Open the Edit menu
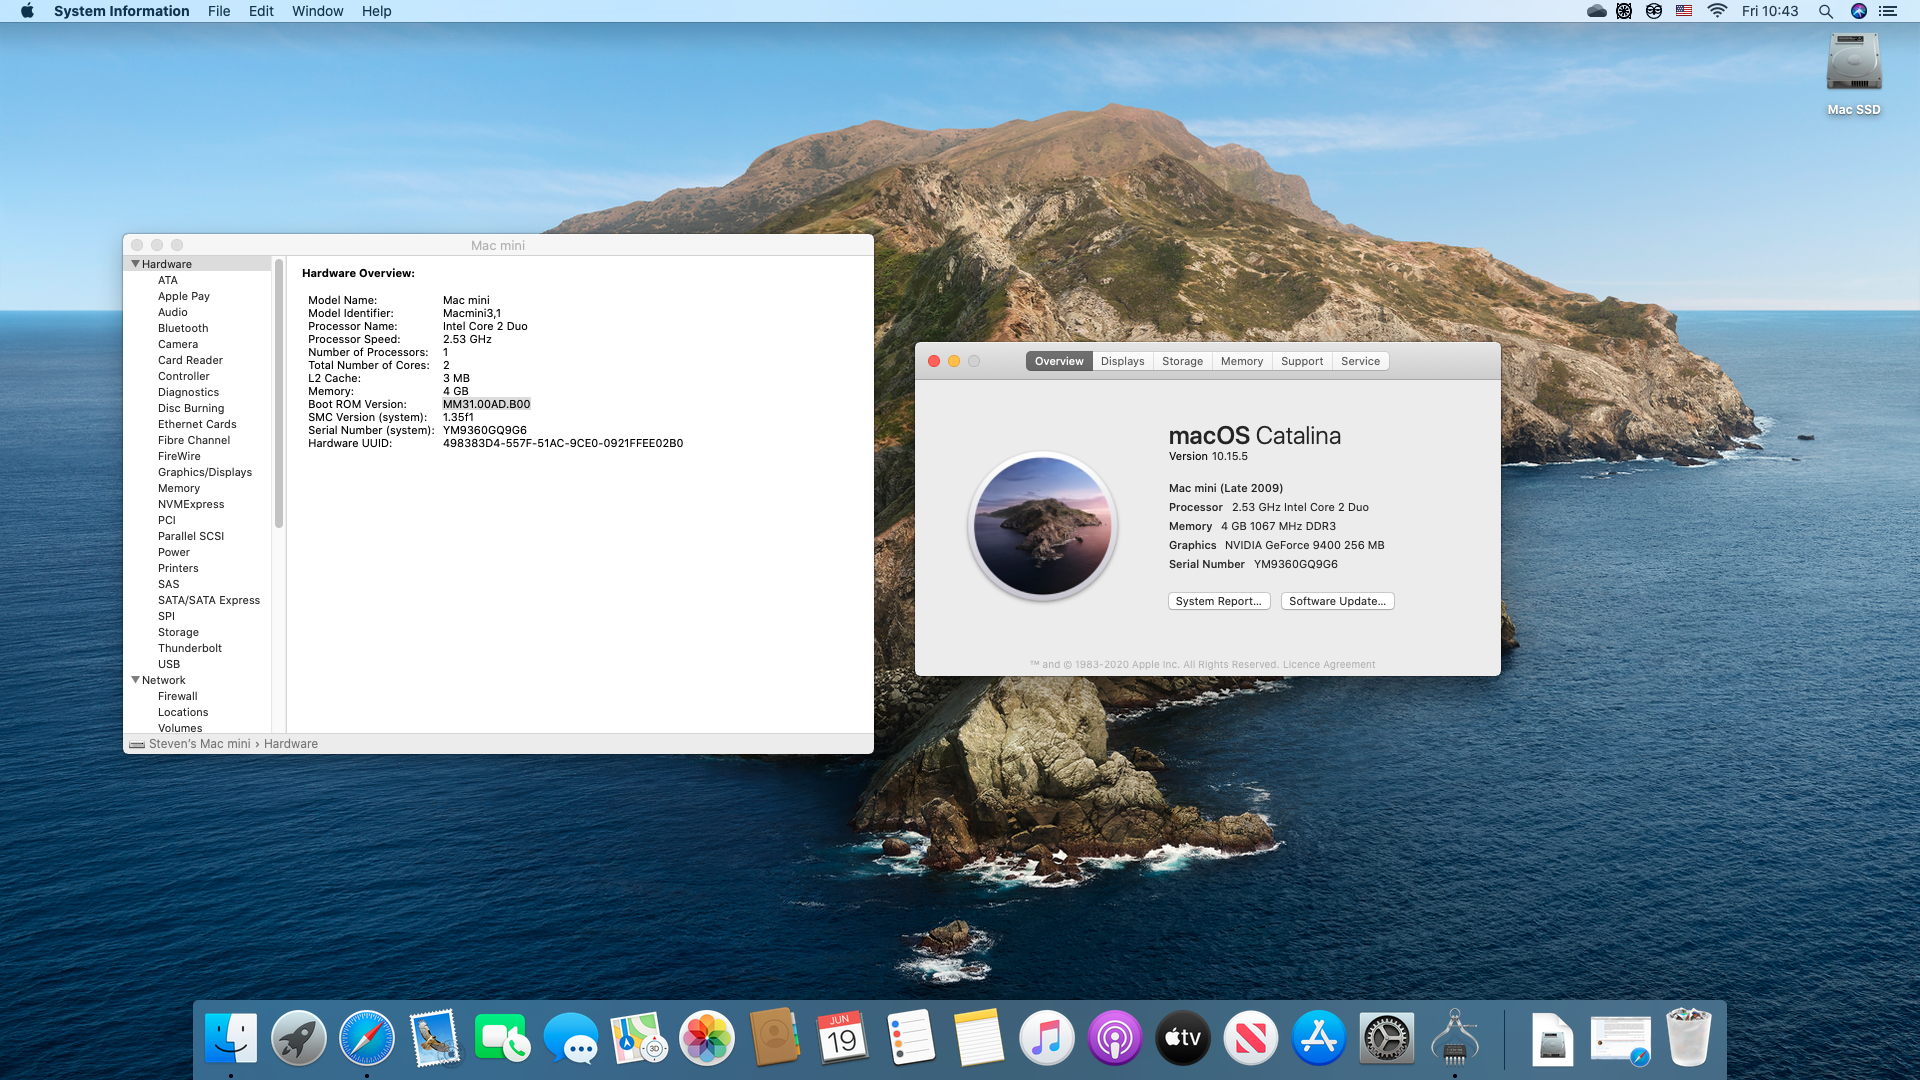The width and height of the screenshot is (1920, 1080). coord(261,11)
